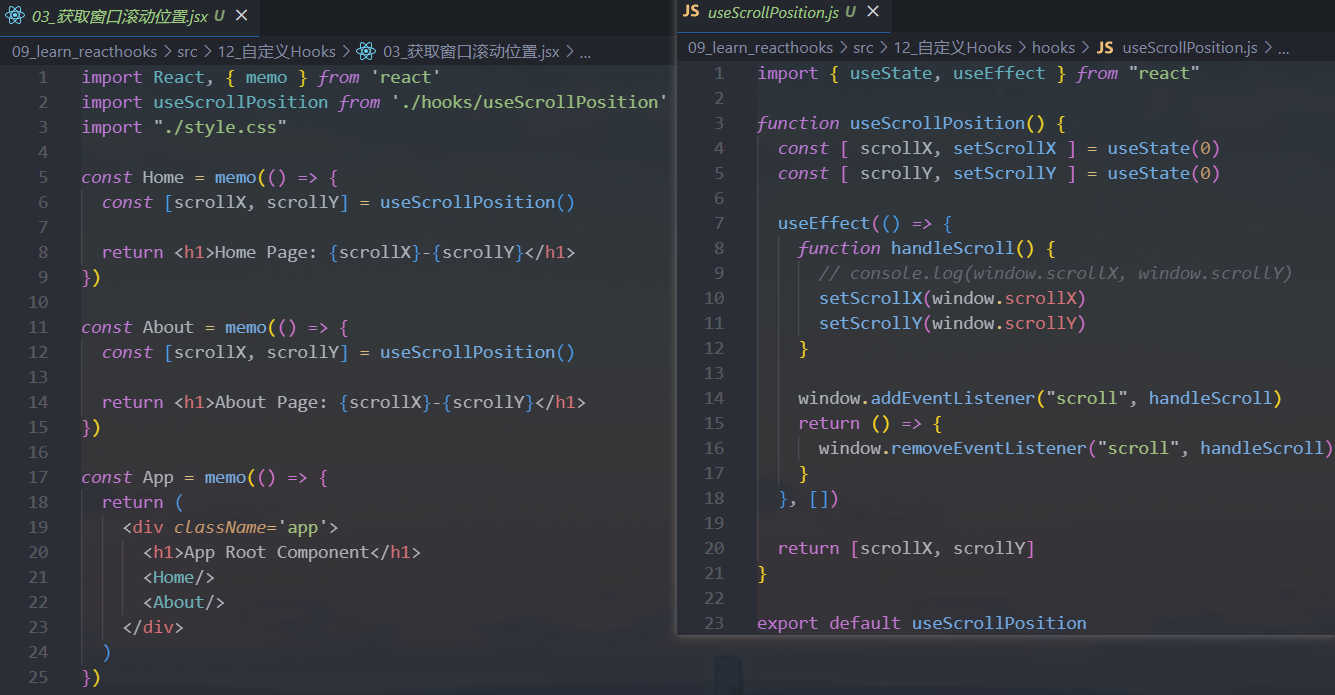
Task: Click the useEffect call on line 7
Action: (x=824, y=223)
